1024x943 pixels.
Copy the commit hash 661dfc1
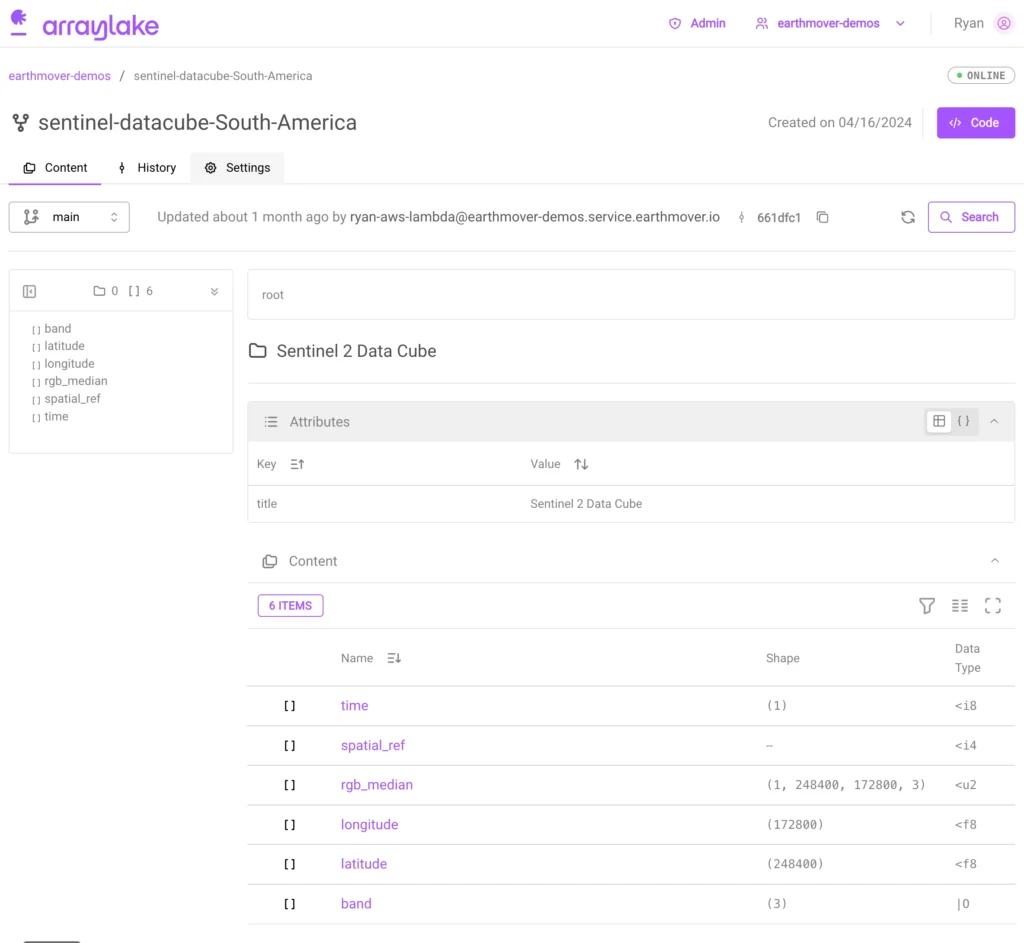(x=822, y=217)
